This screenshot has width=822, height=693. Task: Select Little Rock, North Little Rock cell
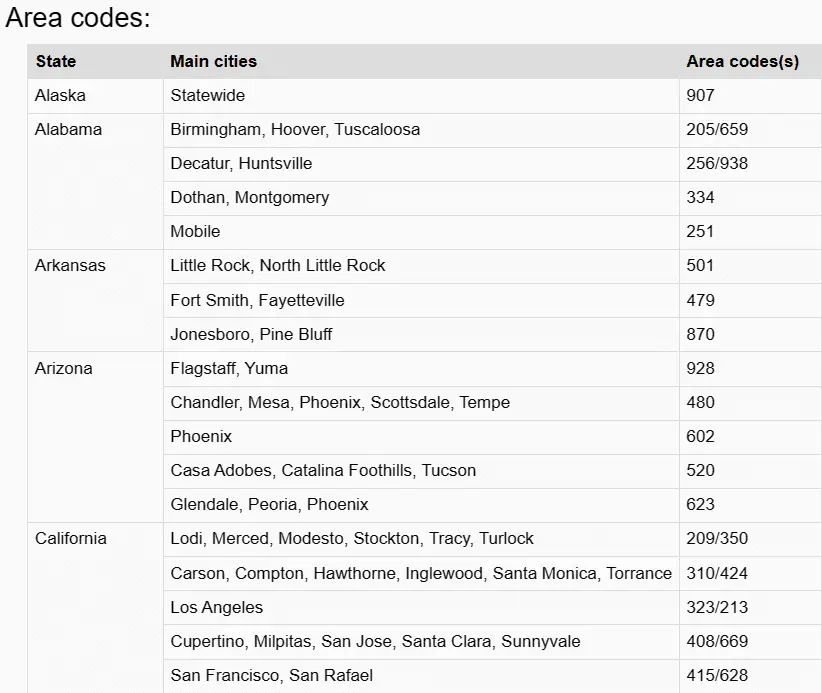coord(421,266)
